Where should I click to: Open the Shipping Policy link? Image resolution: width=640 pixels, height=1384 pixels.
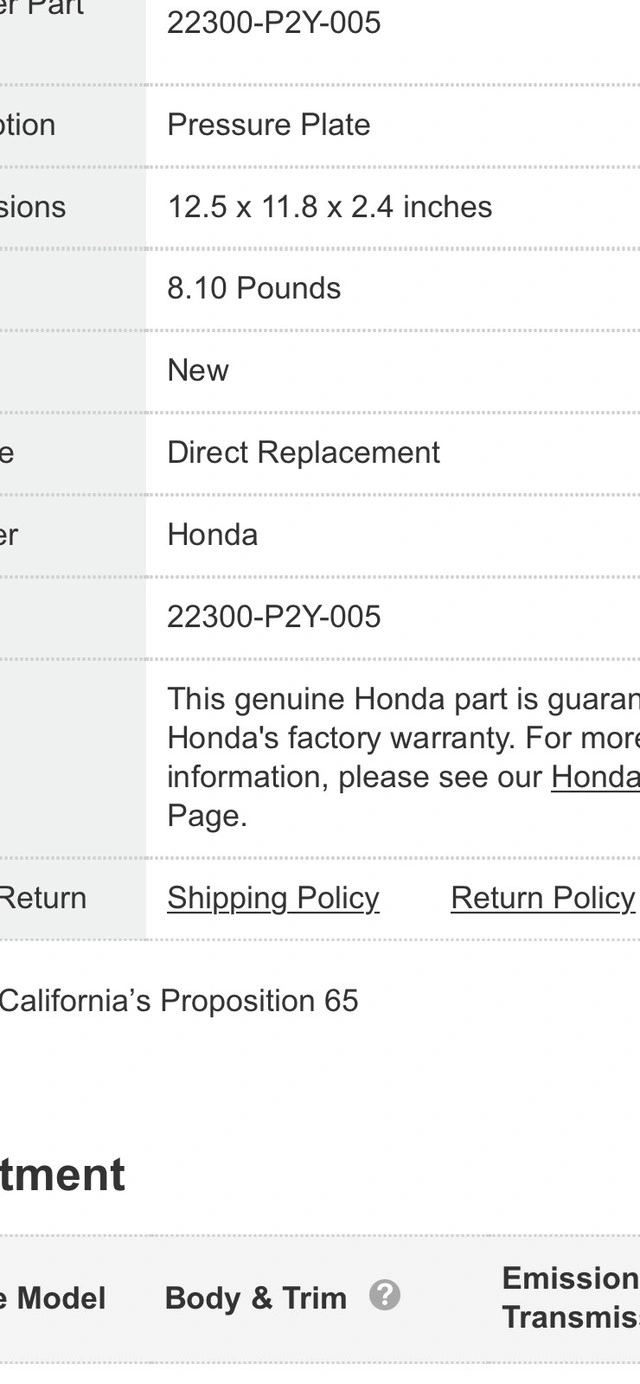[273, 898]
